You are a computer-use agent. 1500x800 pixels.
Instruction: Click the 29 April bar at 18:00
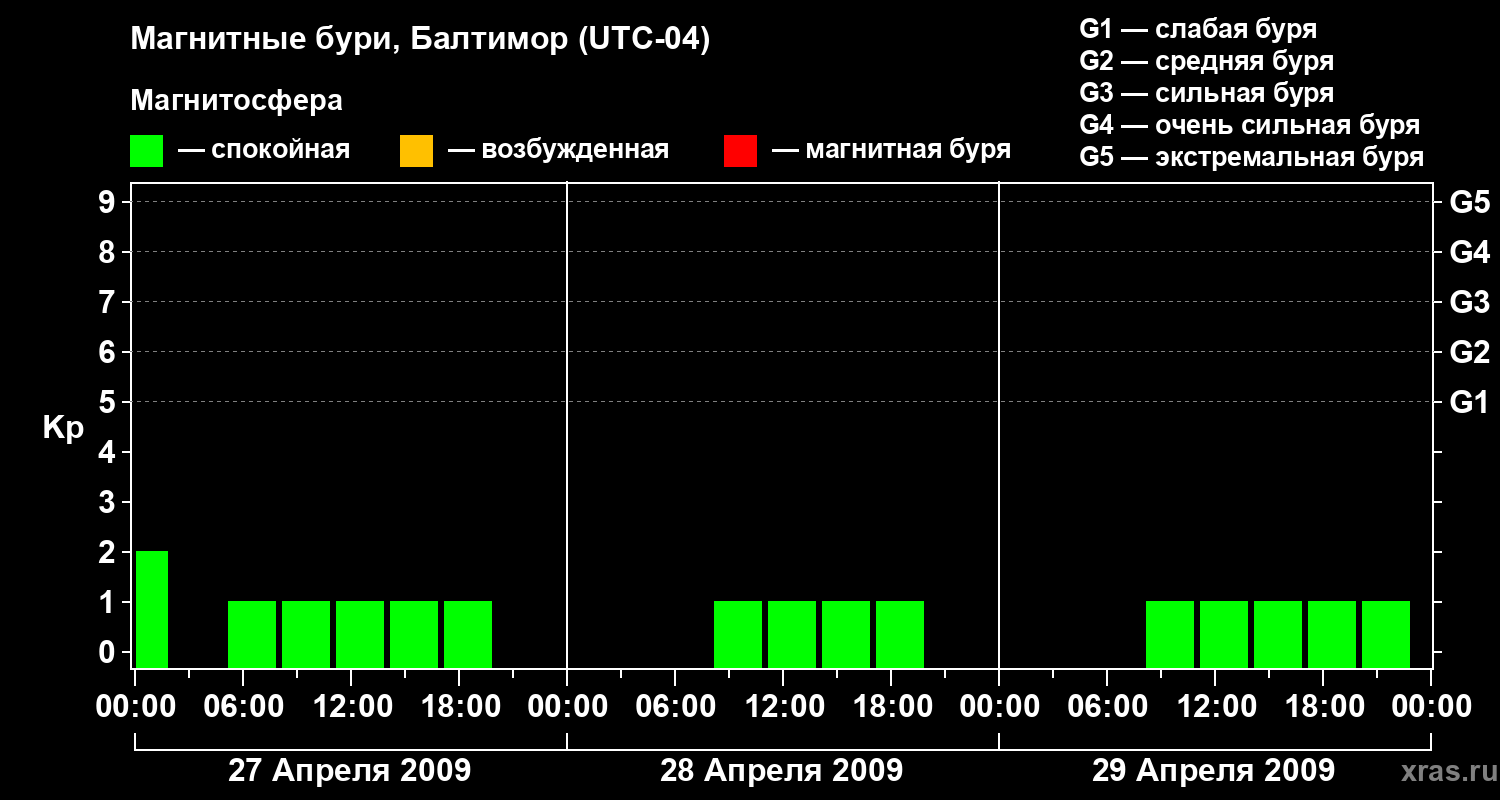click(x=1332, y=634)
